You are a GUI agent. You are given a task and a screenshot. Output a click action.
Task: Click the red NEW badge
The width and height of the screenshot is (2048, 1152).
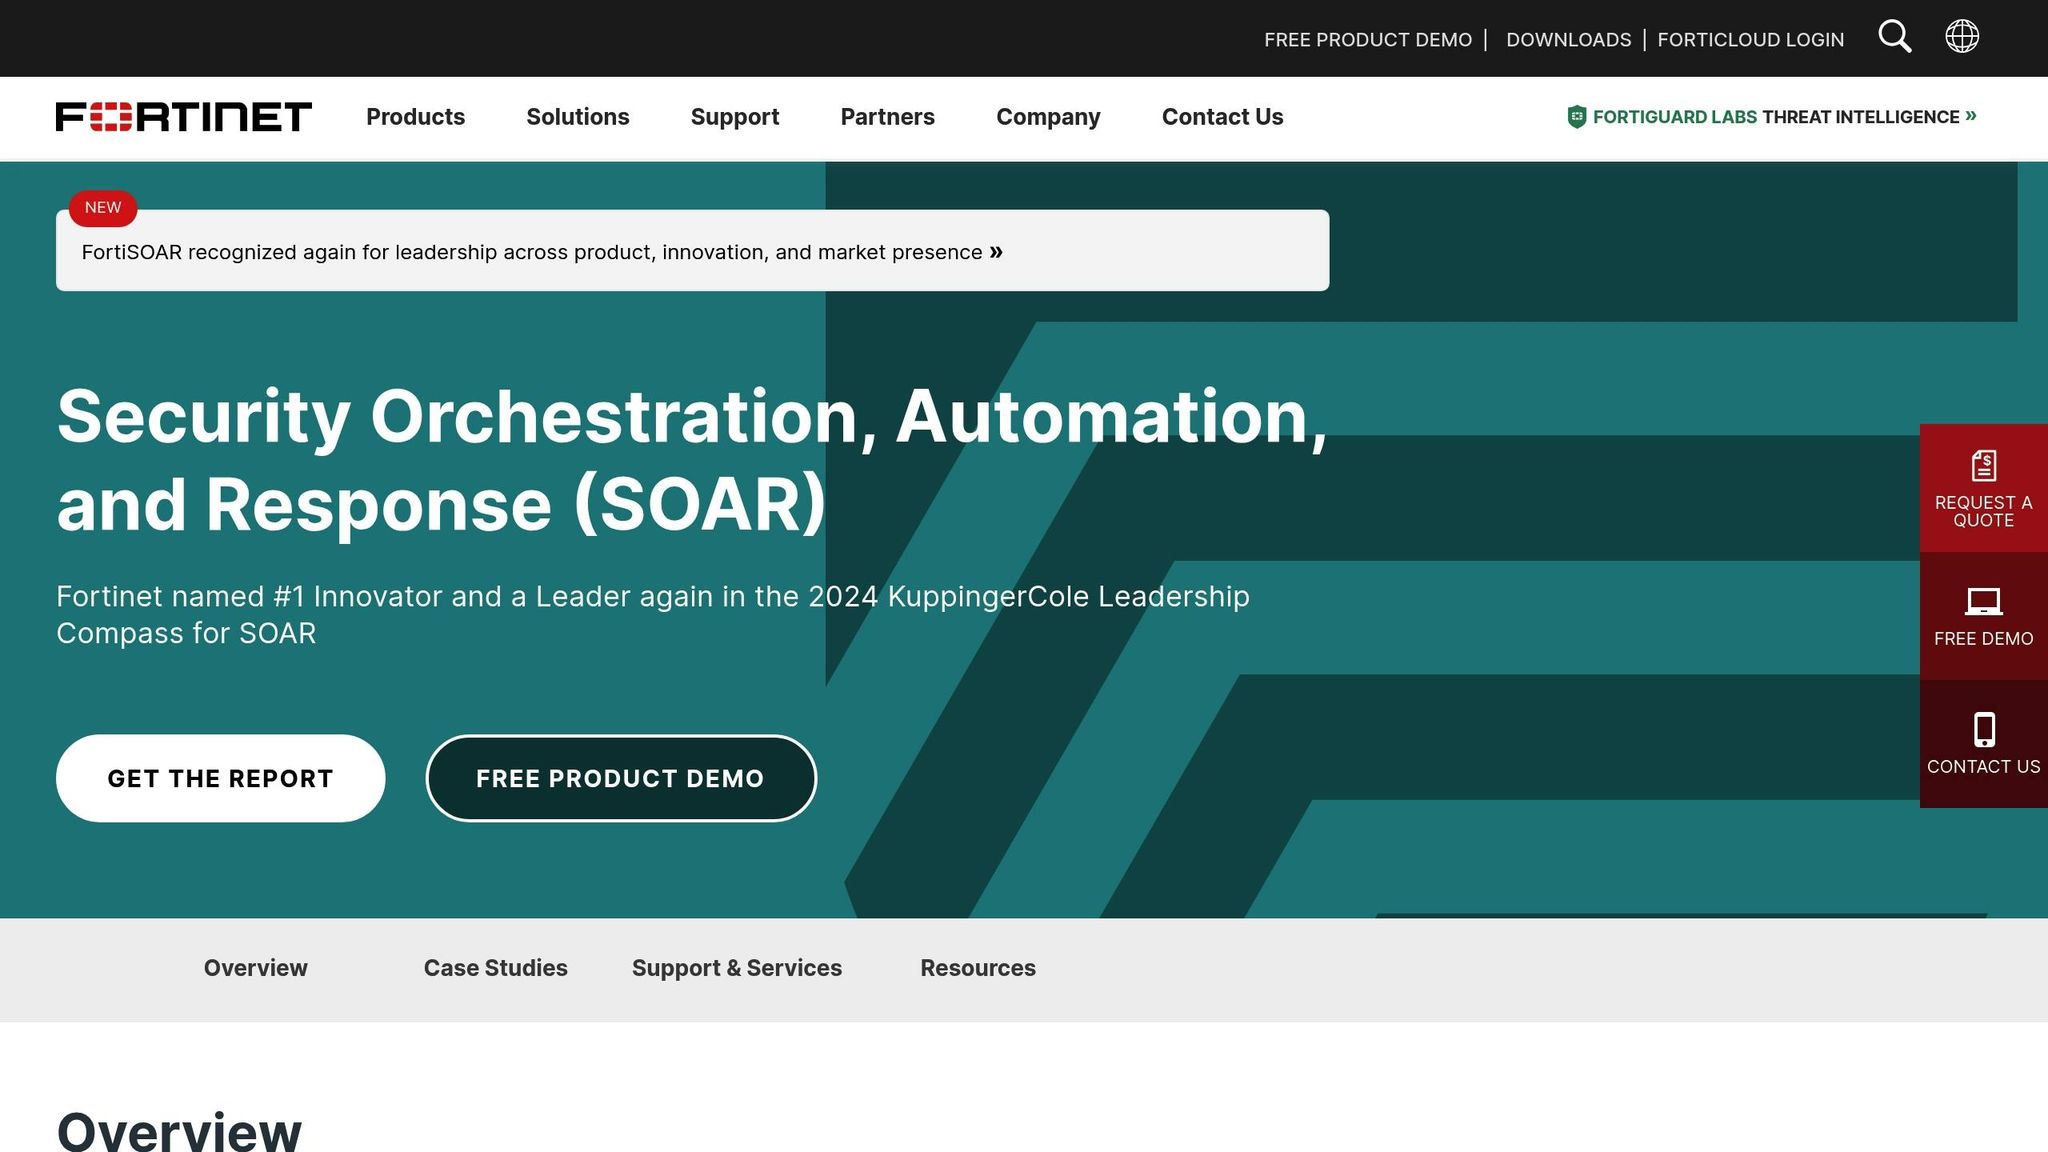(x=101, y=207)
